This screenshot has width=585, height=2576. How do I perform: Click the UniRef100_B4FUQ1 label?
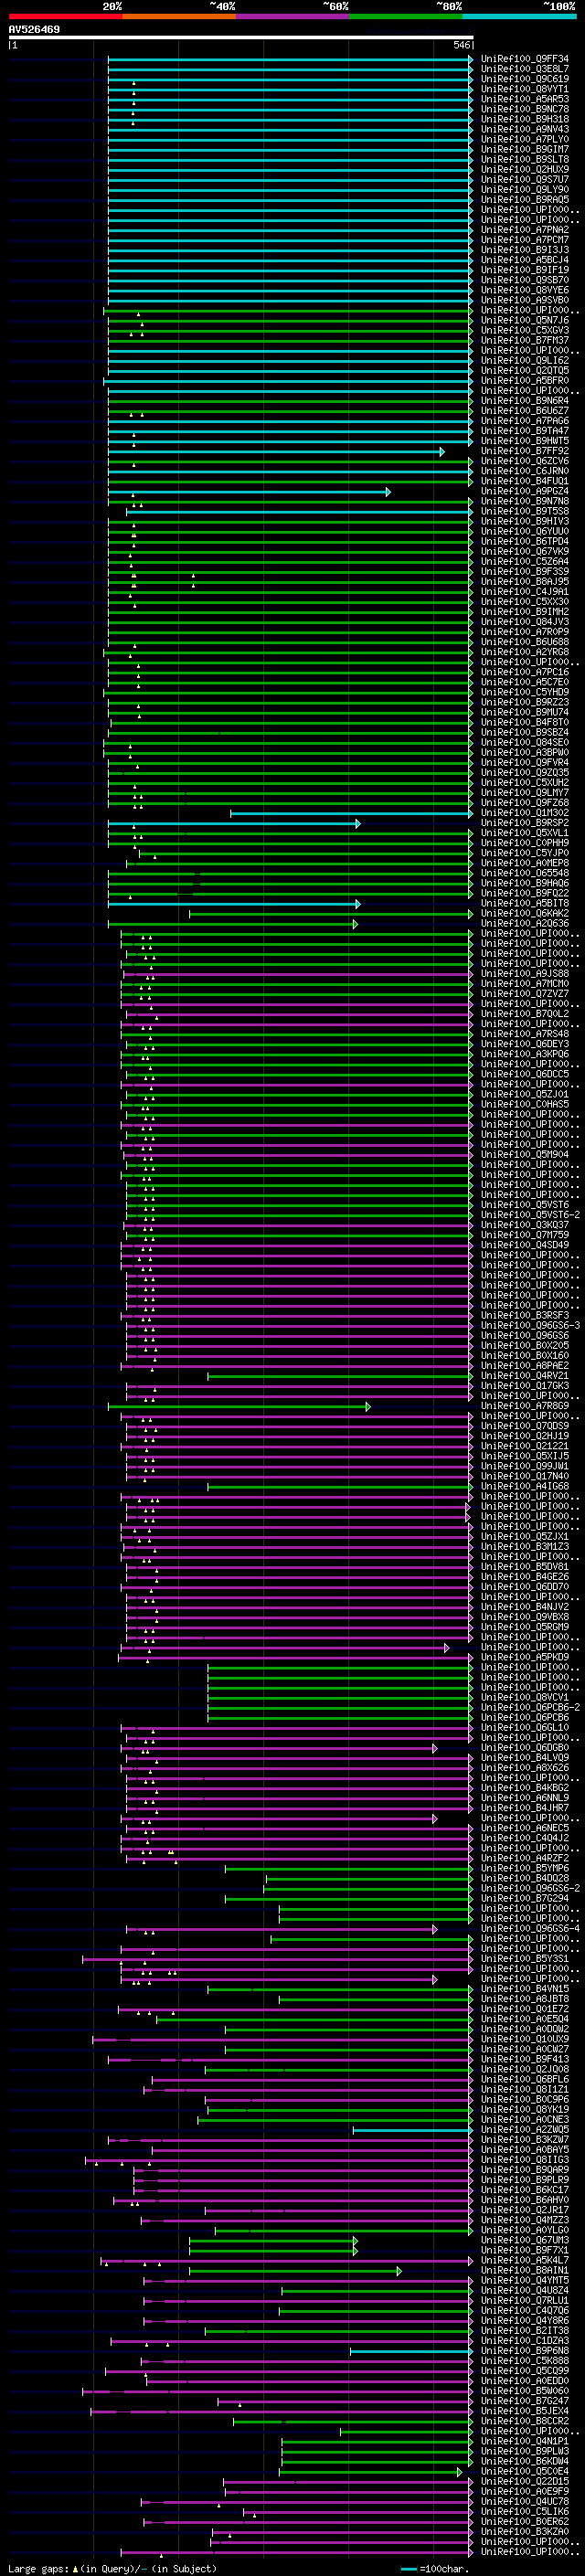click(525, 481)
